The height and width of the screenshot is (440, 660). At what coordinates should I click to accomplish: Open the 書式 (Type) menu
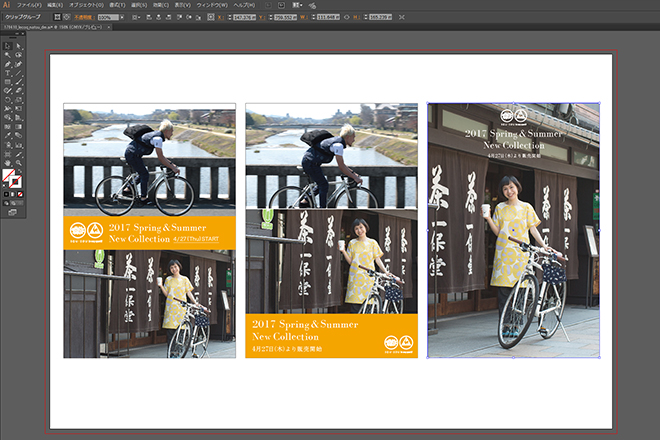tap(117, 5)
